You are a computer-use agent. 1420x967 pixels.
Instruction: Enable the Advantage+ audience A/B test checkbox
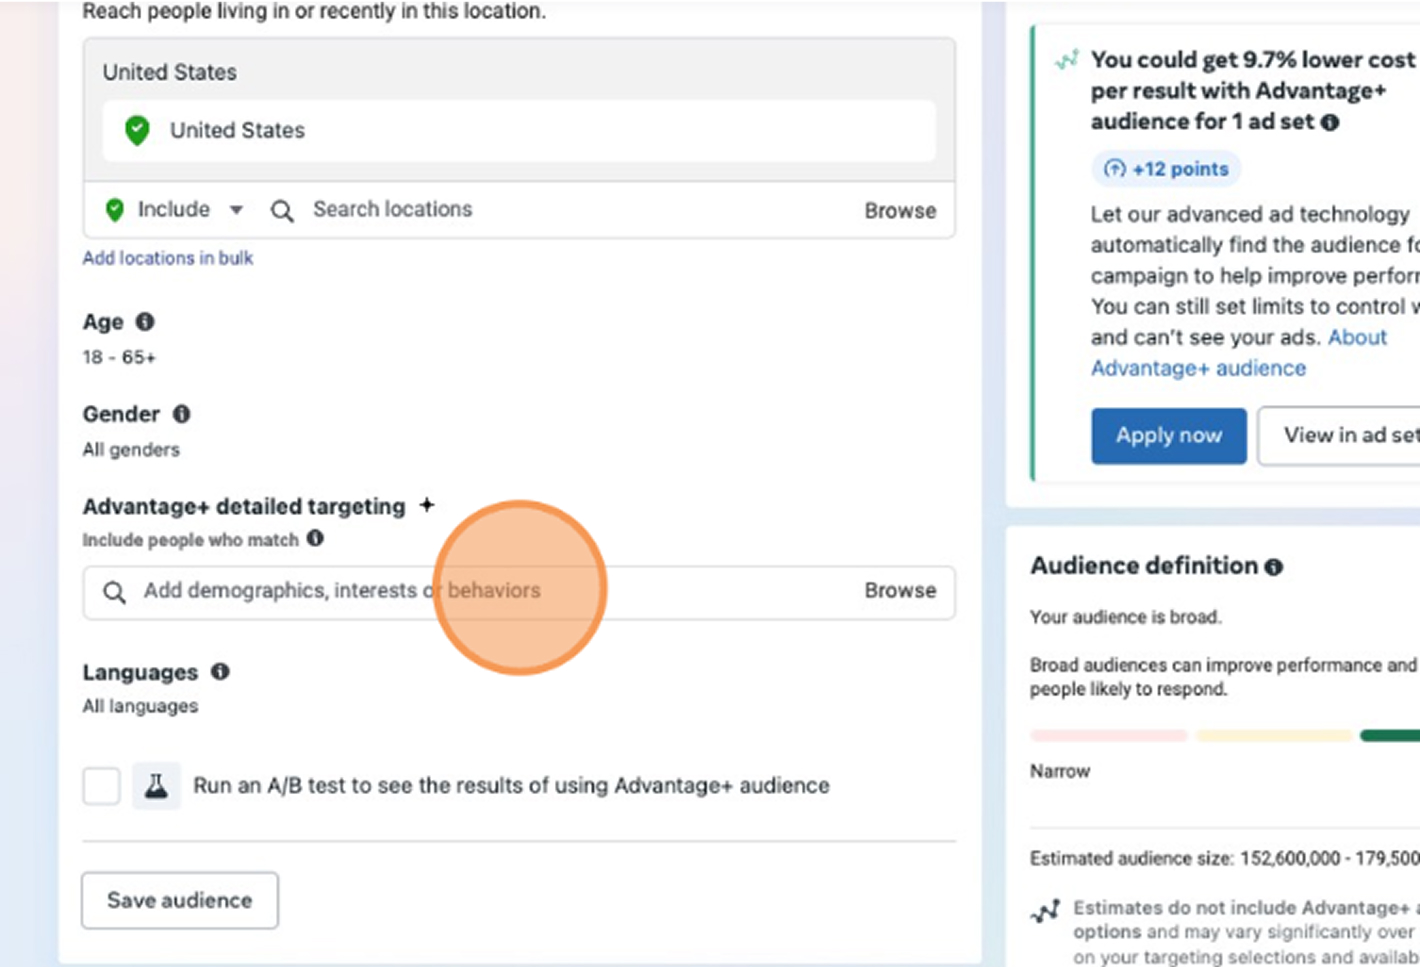[x=101, y=786]
